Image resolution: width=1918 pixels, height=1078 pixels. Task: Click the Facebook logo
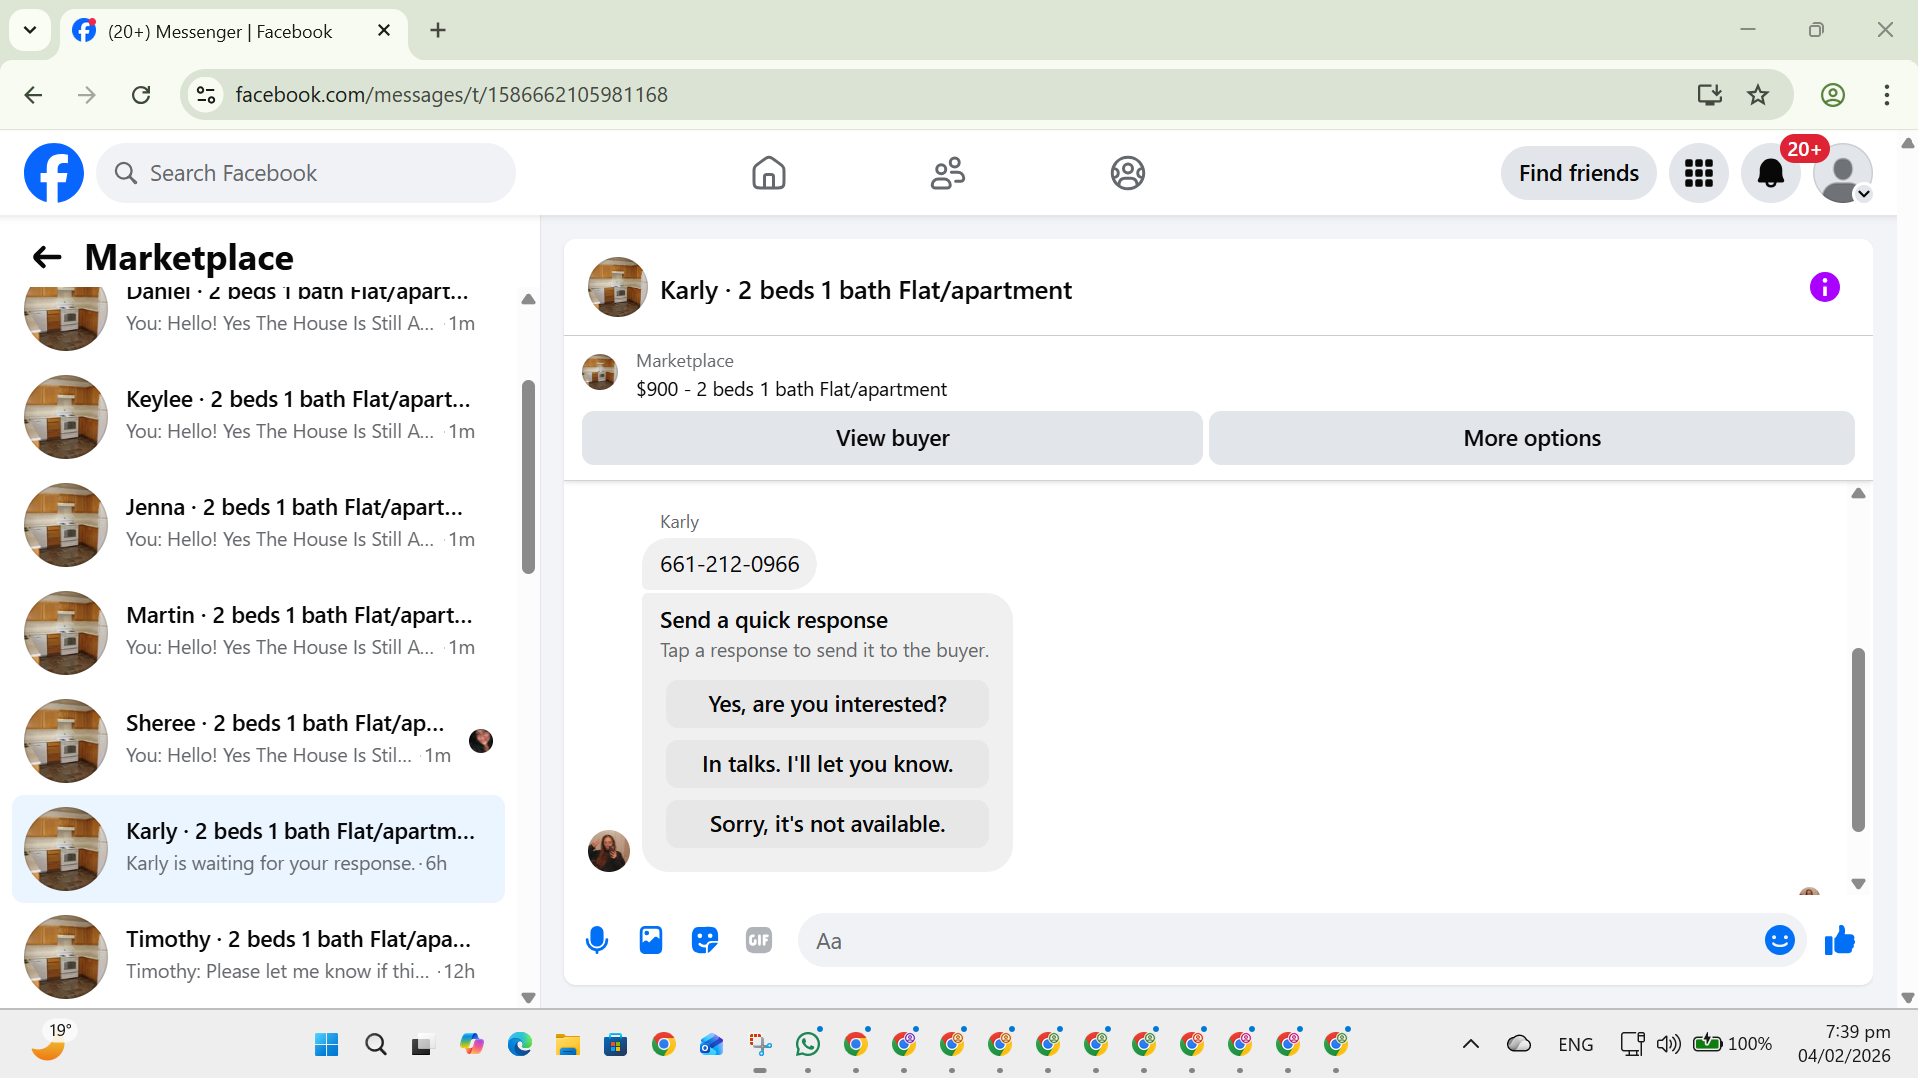coord(54,173)
